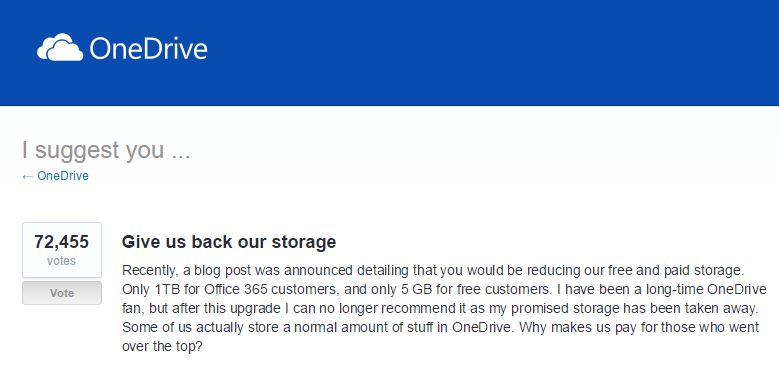Click the over the top? ending text
Image resolution: width=779 pixels, height=384 pixels.
pyautogui.click(x=162, y=346)
